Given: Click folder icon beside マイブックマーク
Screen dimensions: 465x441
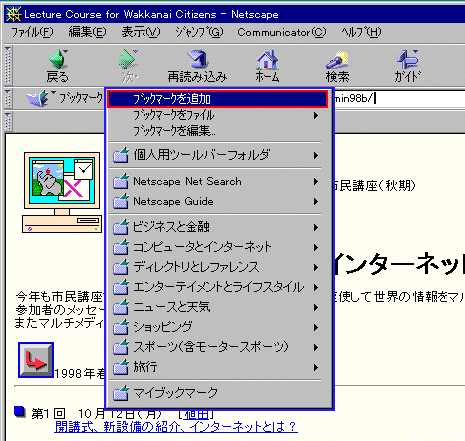Looking at the screenshot, I should pyautogui.click(x=121, y=393).
